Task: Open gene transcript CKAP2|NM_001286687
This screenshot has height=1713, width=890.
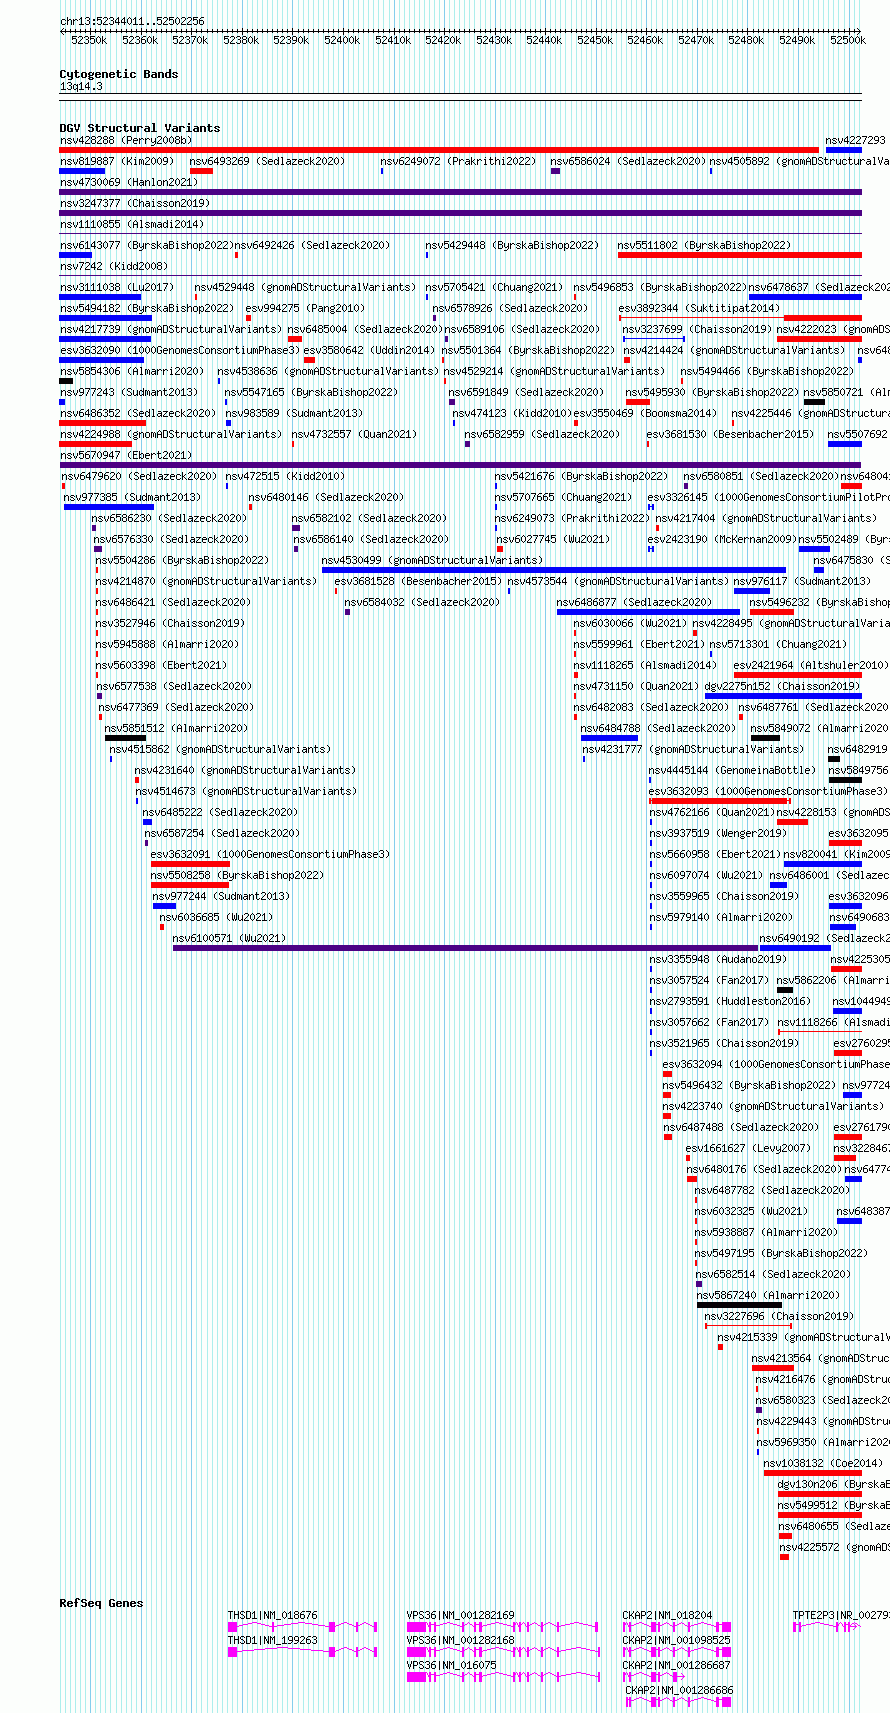Action: coord(676,1665)
